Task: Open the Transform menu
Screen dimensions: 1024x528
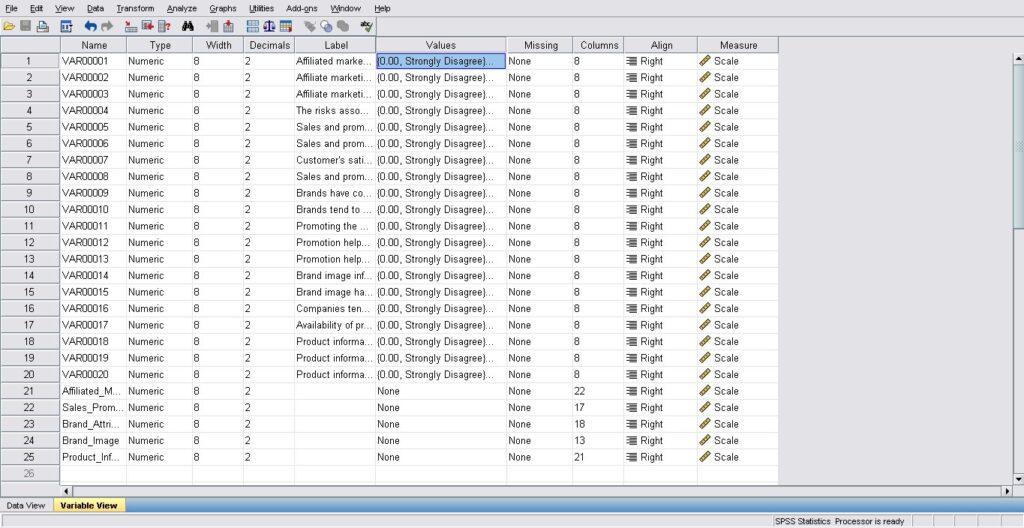Action: coord(135,8)
